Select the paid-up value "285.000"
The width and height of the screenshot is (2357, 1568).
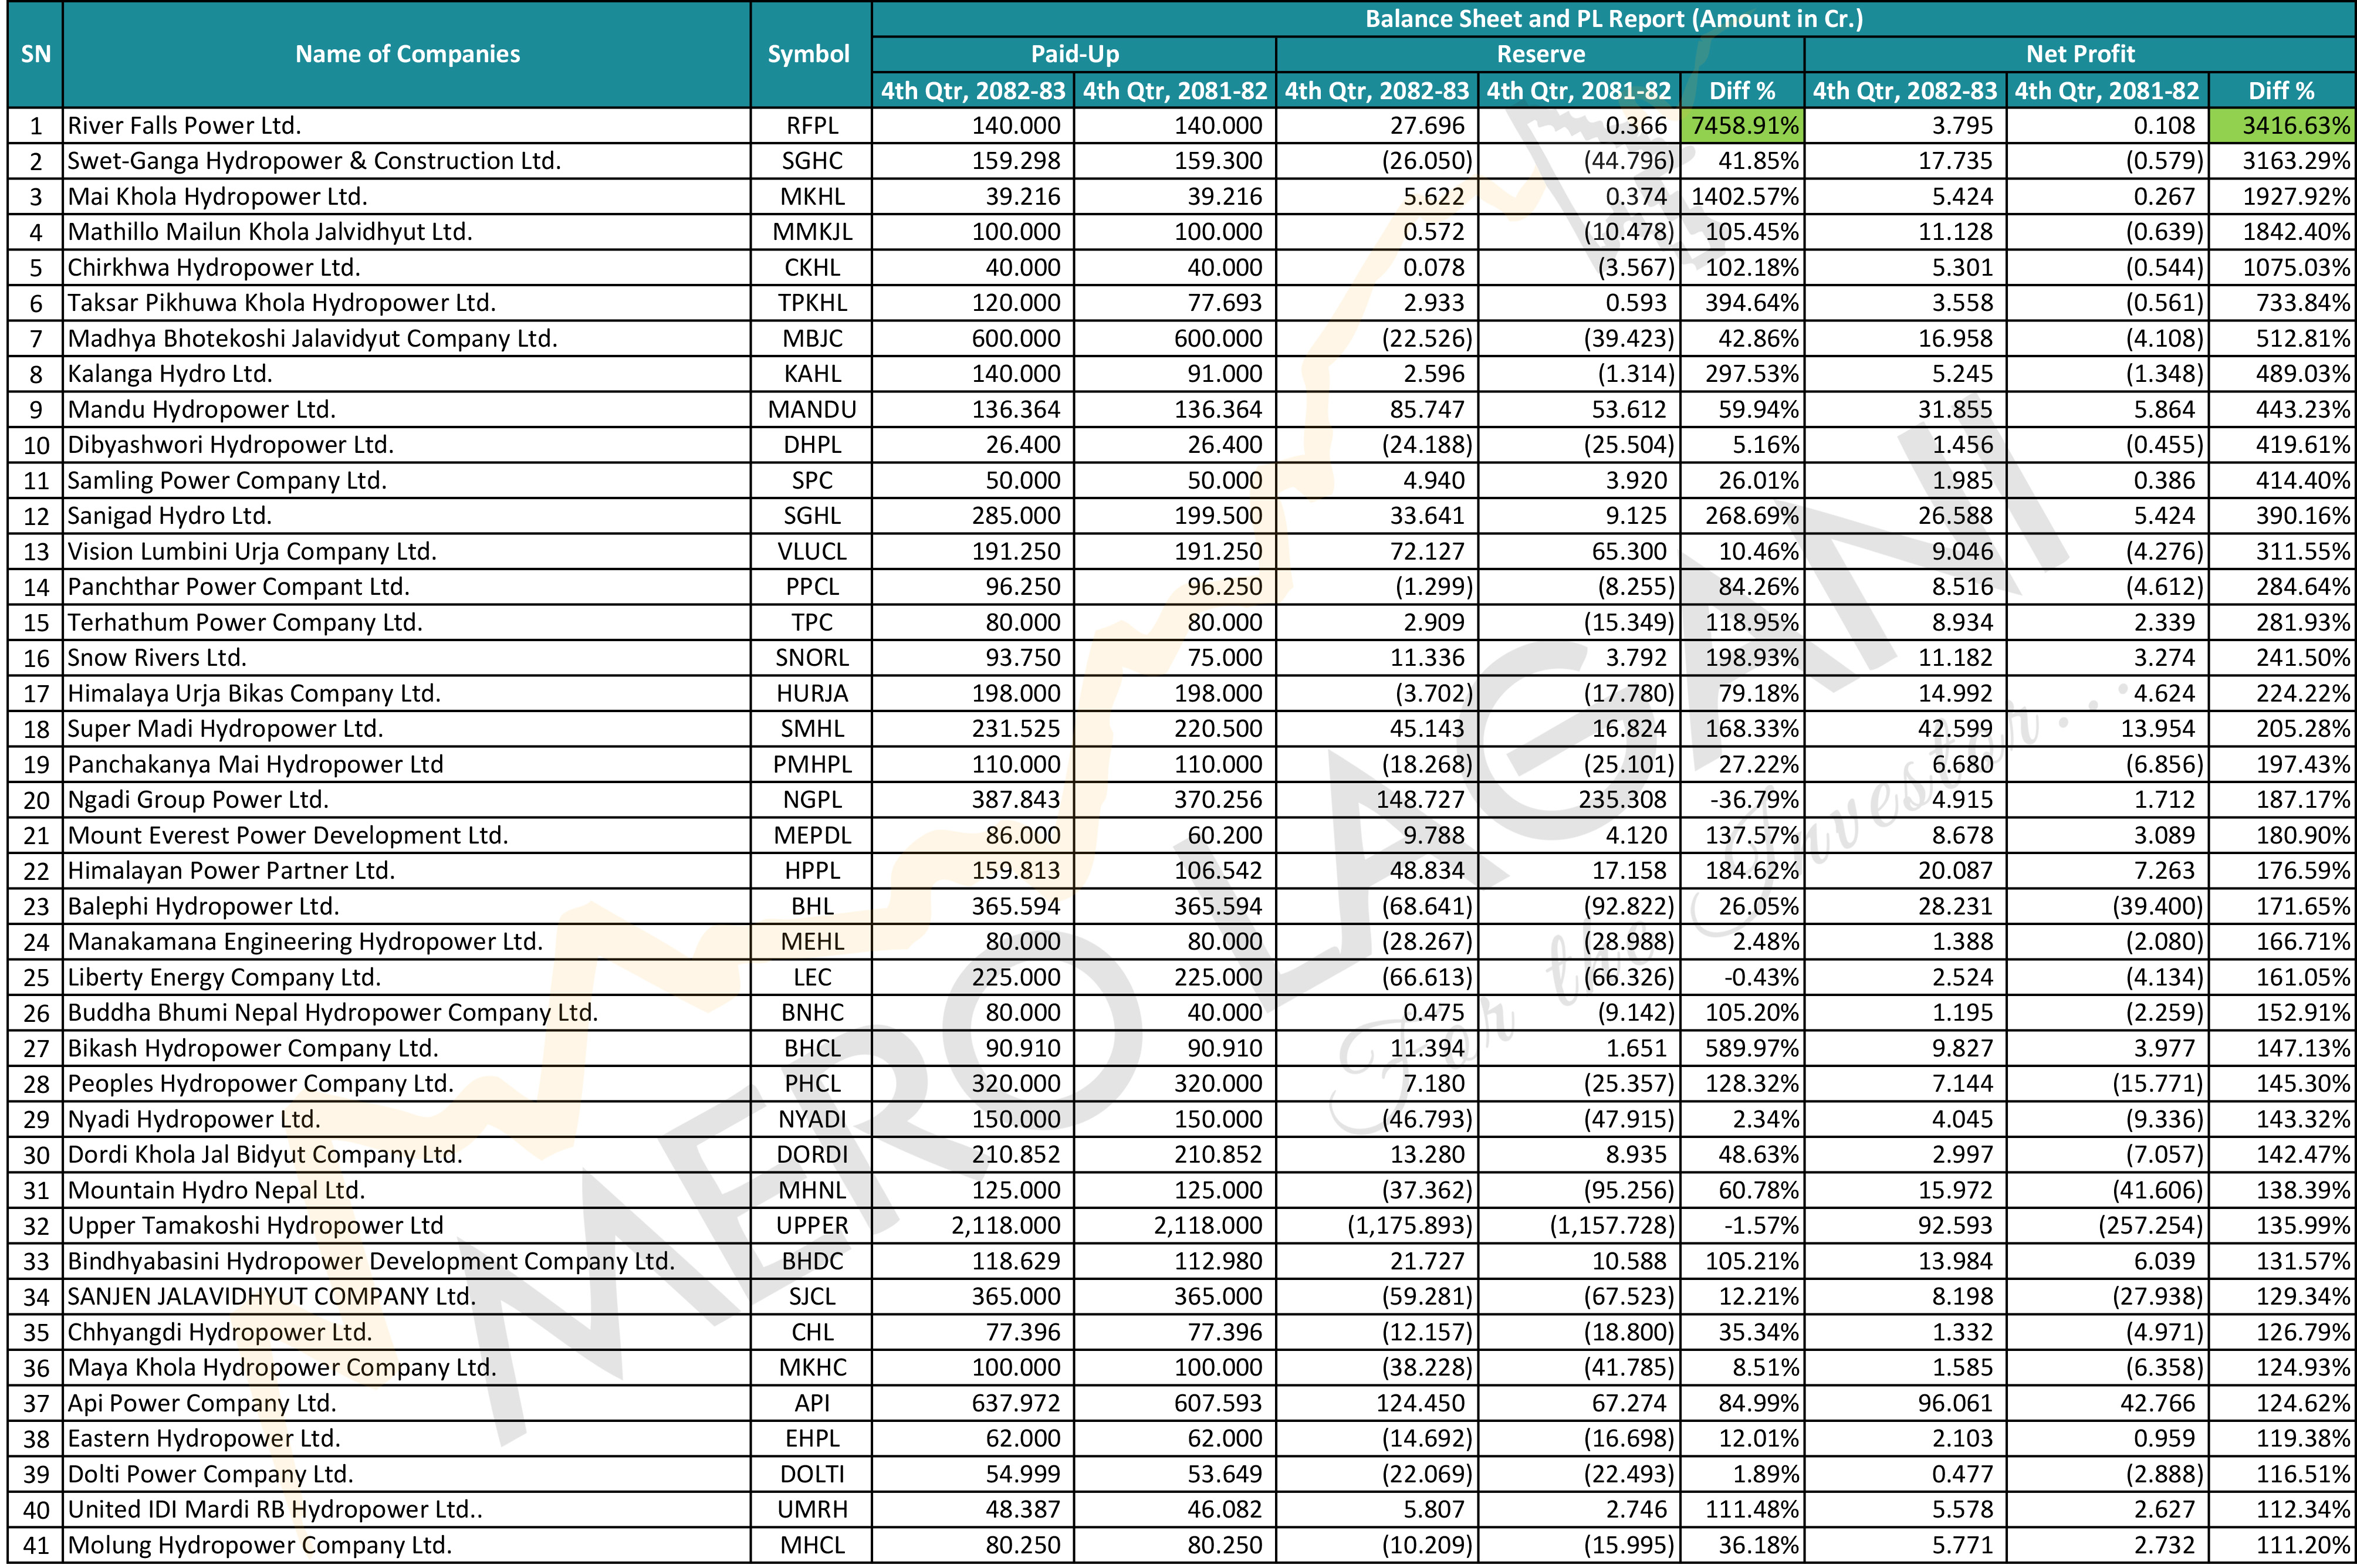coord(1016,516)
